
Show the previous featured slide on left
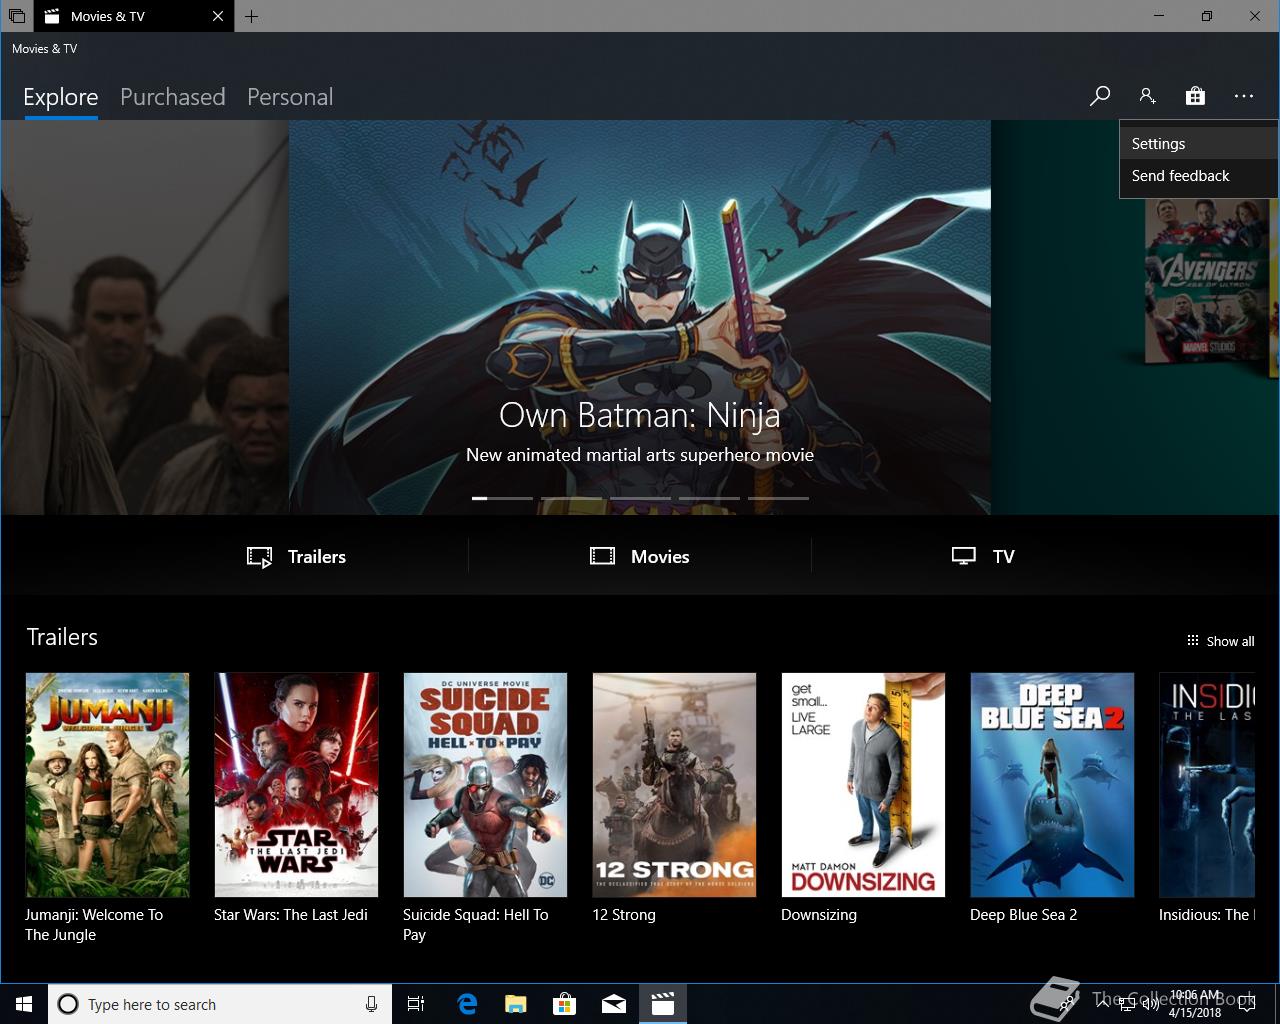(144, 317)
